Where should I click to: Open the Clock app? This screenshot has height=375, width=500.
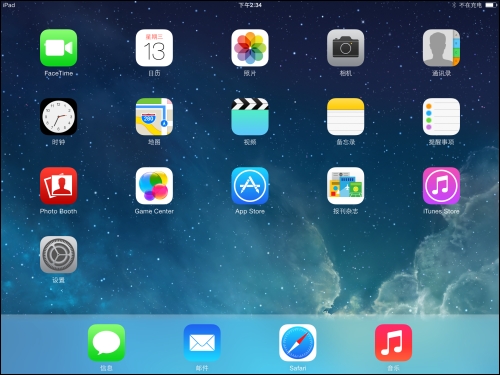(x=59, y=117)
